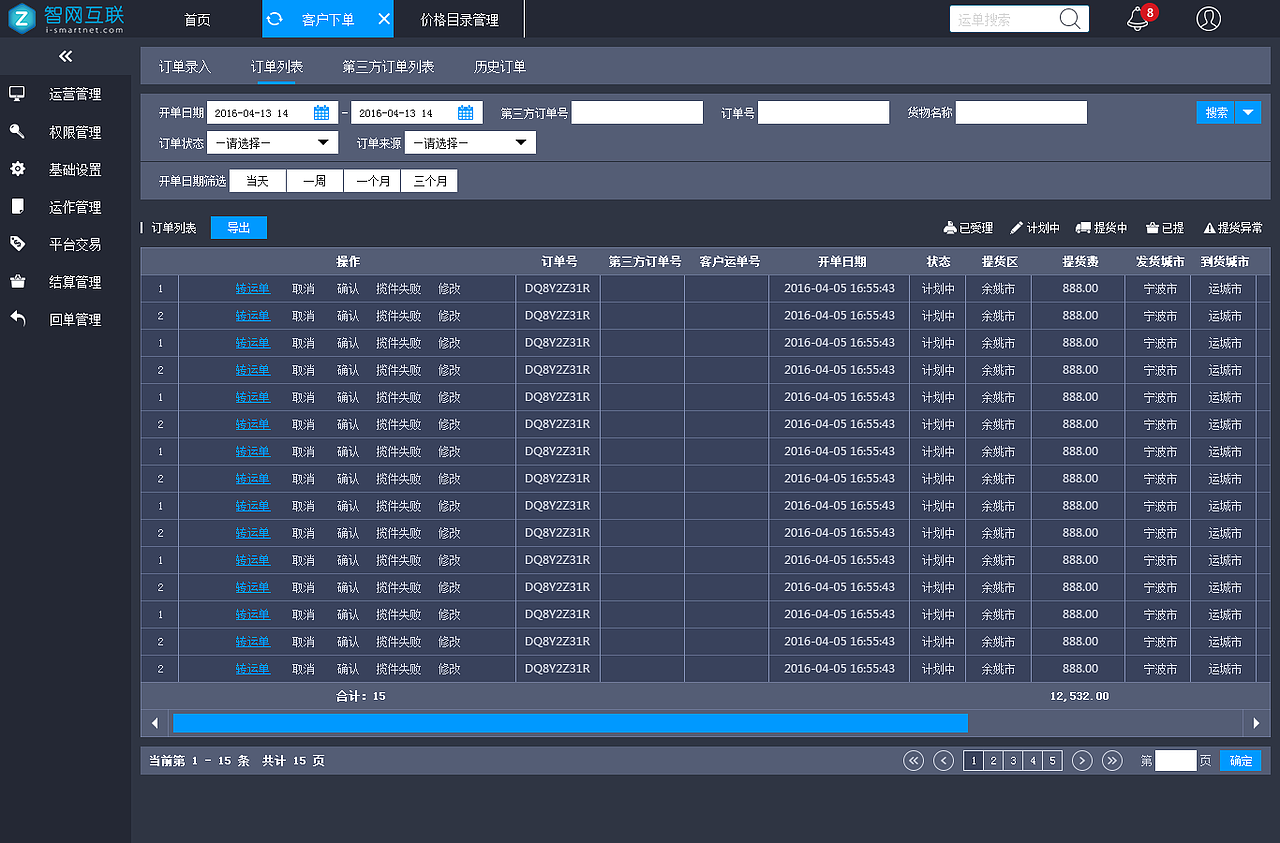
Task: Click the 已提 status icon
Action: point(1152,228)
